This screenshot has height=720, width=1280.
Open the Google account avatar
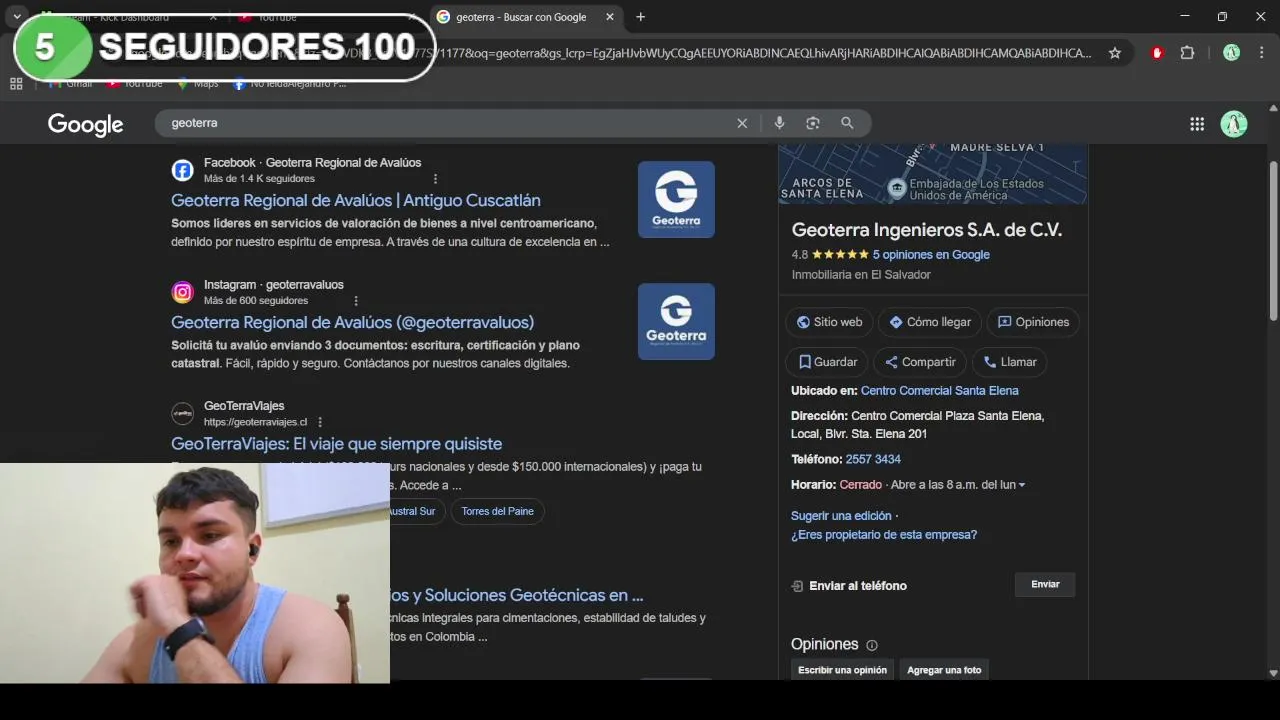1234,124
